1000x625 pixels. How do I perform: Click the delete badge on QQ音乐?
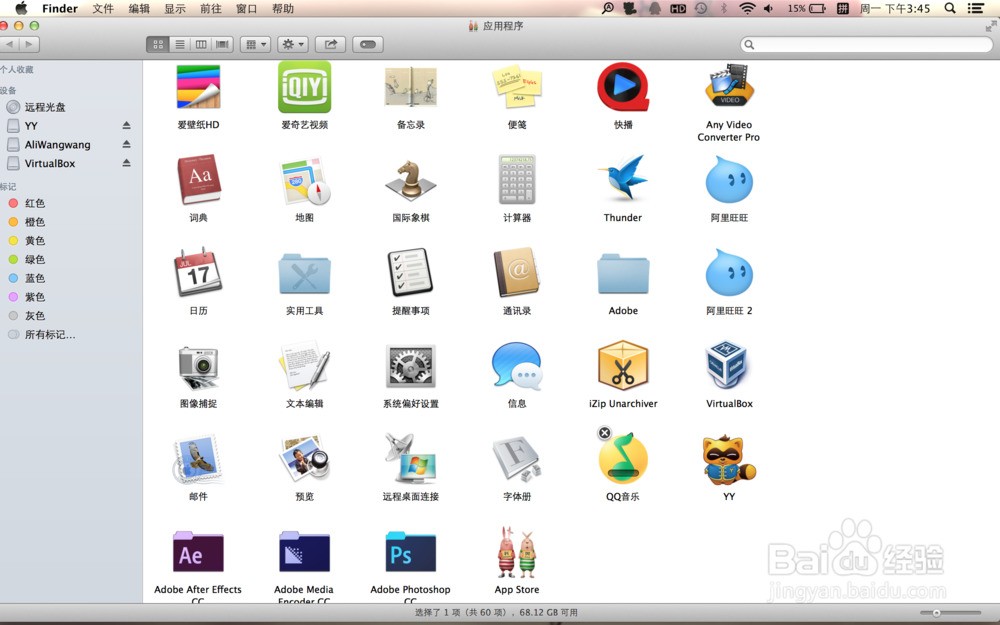click(x=604, y=433)
